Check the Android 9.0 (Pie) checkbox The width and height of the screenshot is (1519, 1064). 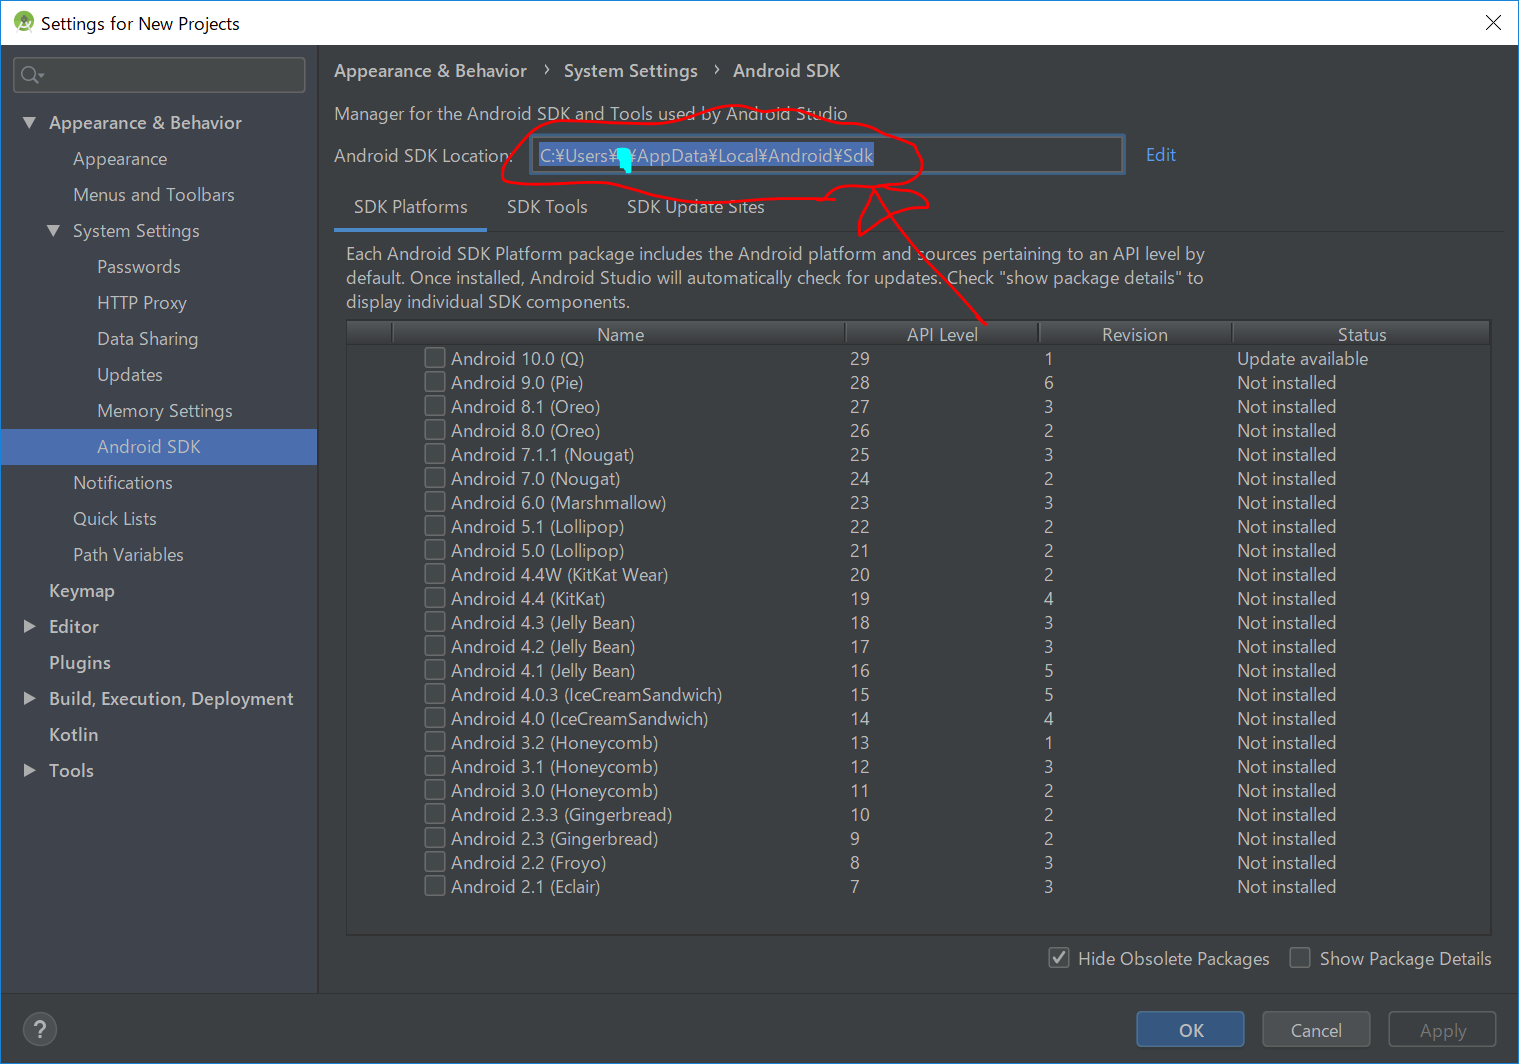pos(435,382)
